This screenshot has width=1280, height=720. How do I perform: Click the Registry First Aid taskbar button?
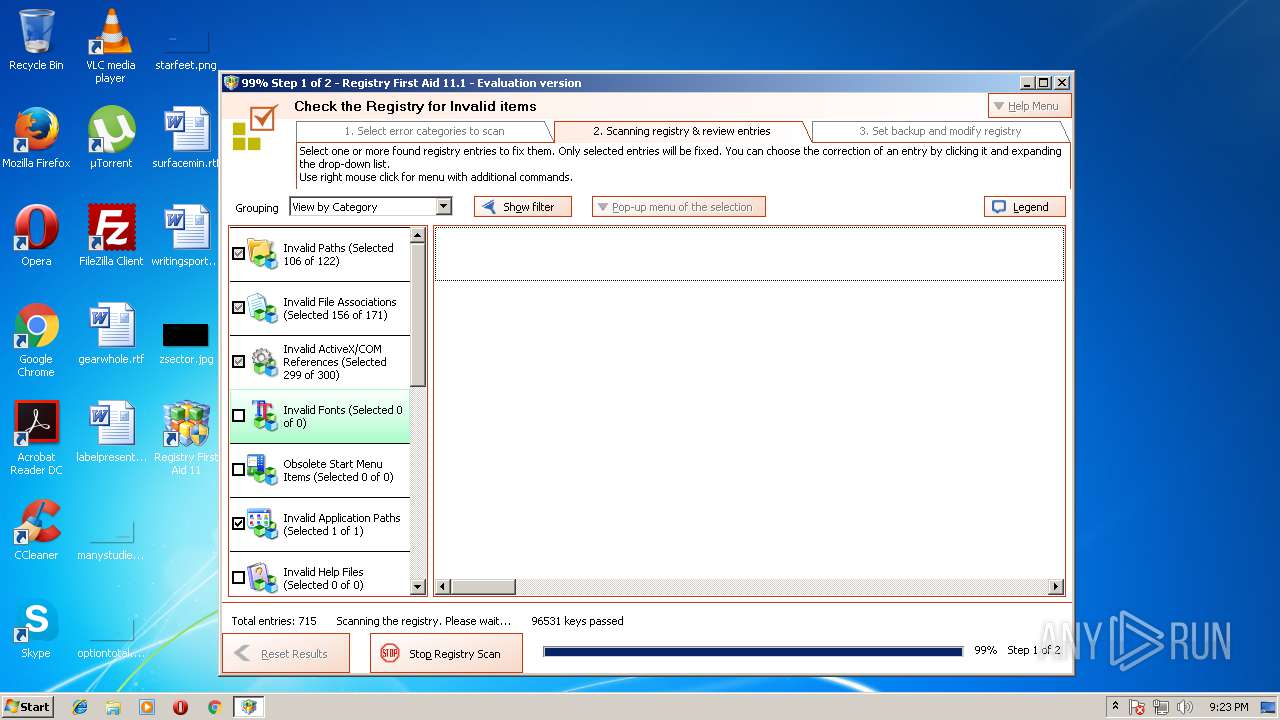(x=248, y=707)
